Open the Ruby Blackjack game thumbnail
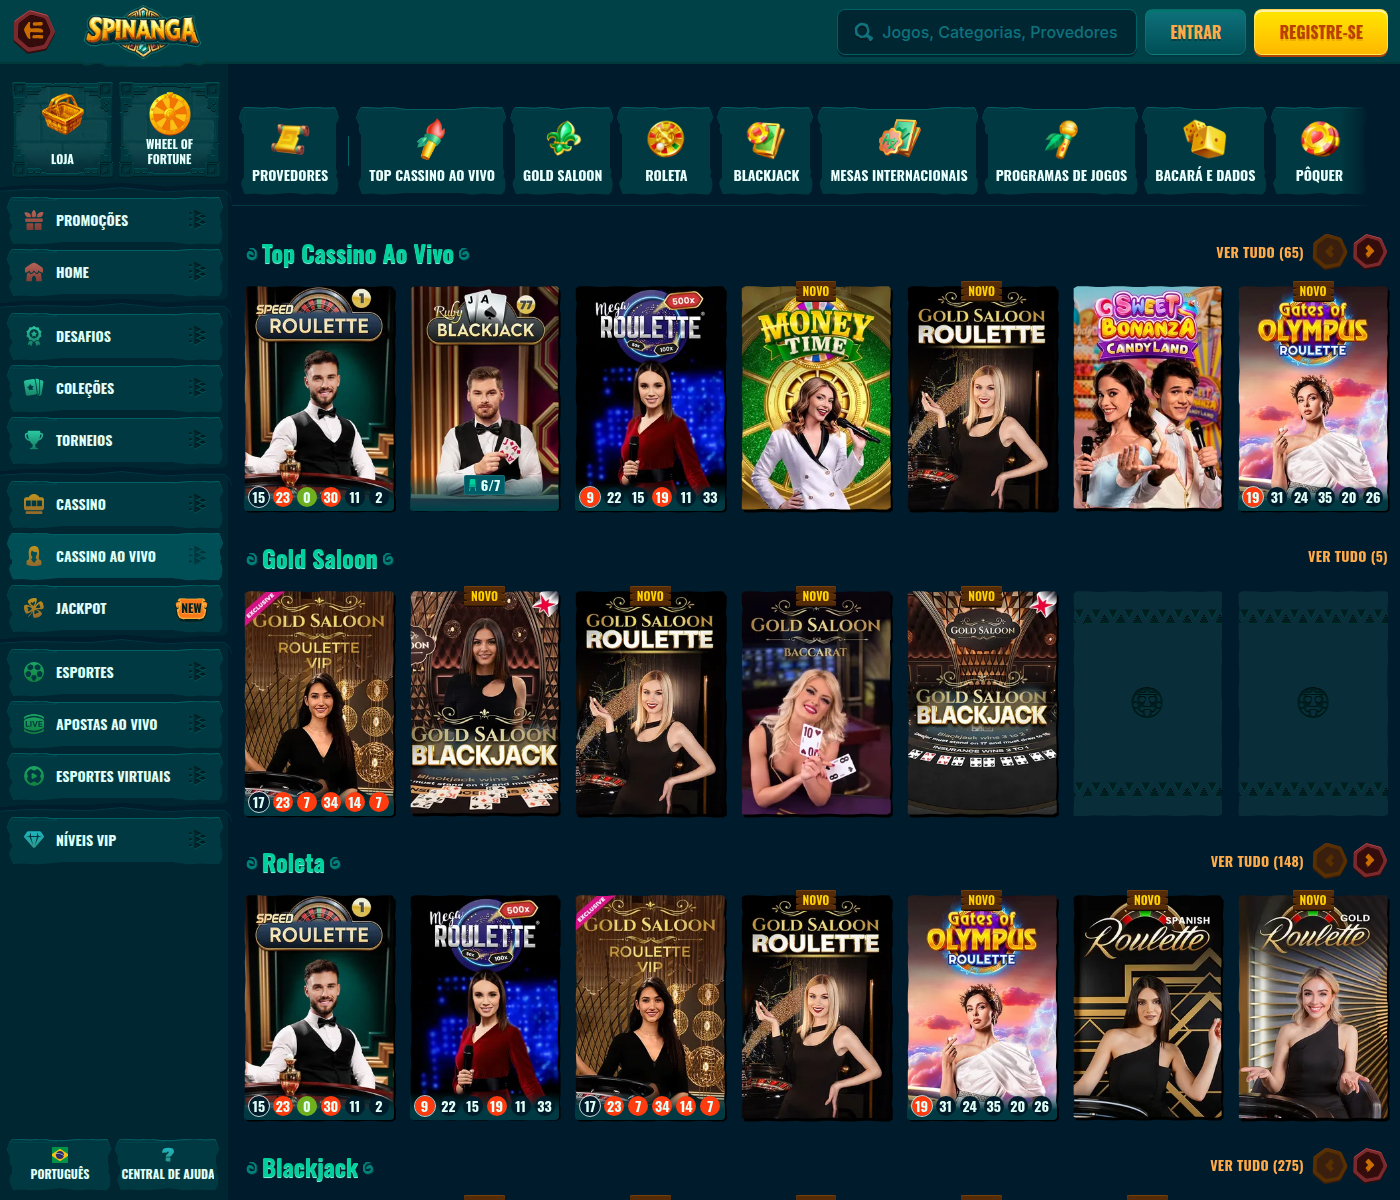The image size is (1400, 1200). [x=485, y=399]
